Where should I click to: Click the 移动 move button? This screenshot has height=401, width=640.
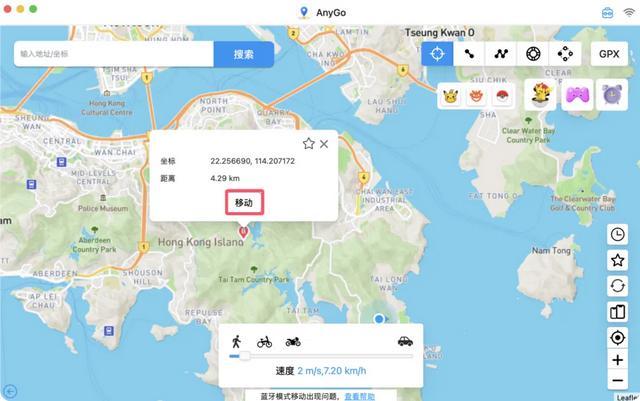pos(244,202)
